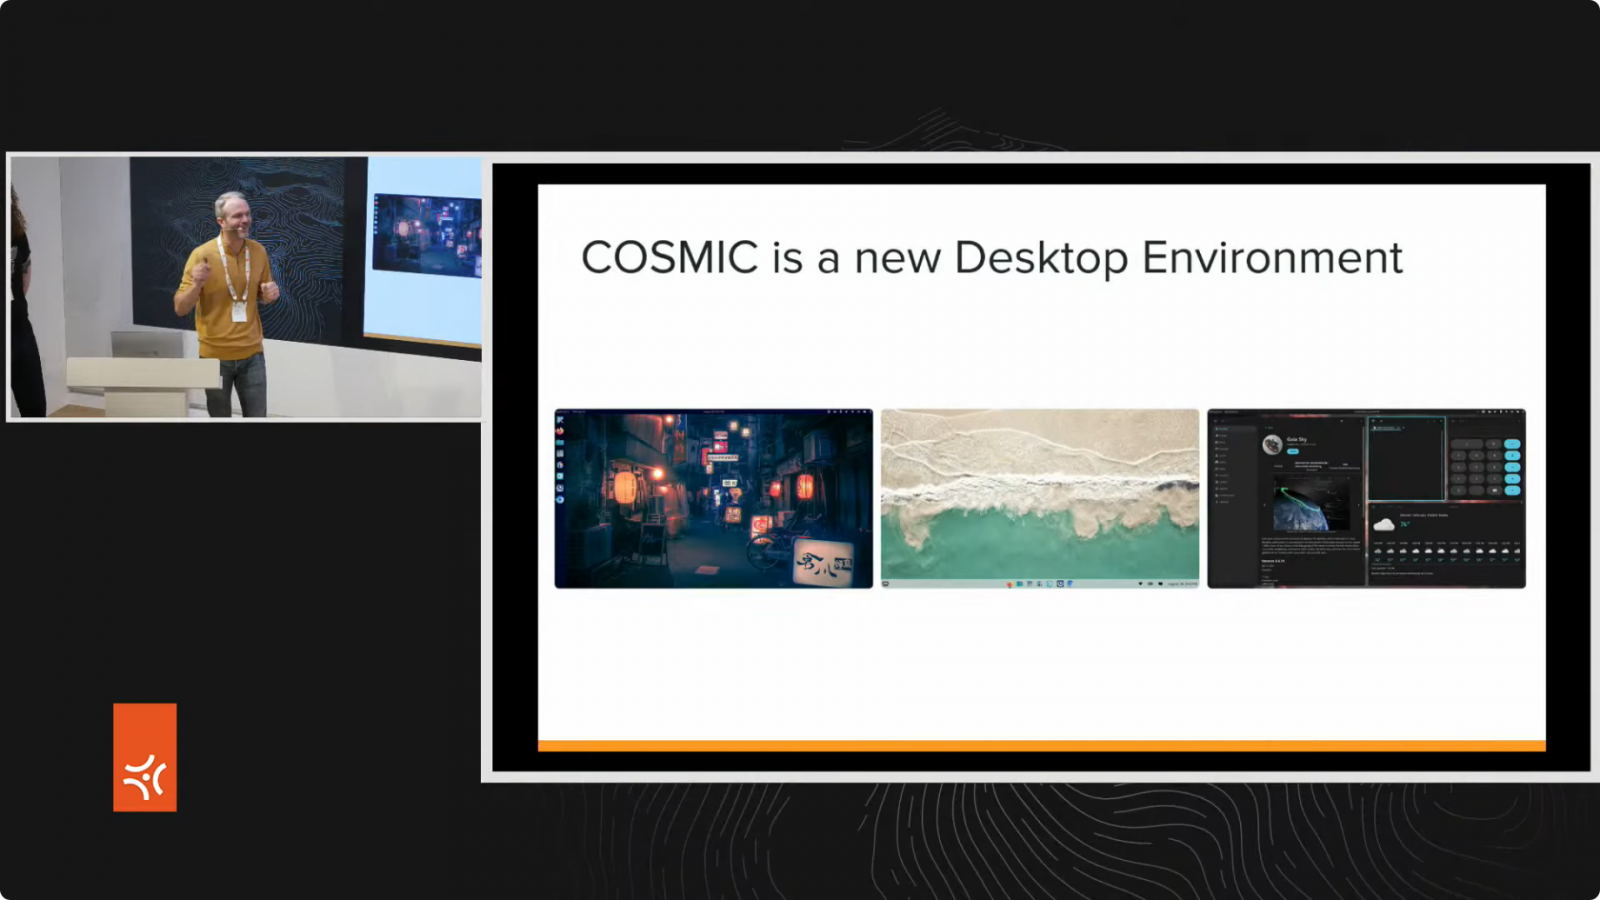Click the right arrow beside Gaia Sky screenshot
Image resolution: width=1600 pixels, height=900 pixels.
pyautogui.click(x=1358, y=503)
